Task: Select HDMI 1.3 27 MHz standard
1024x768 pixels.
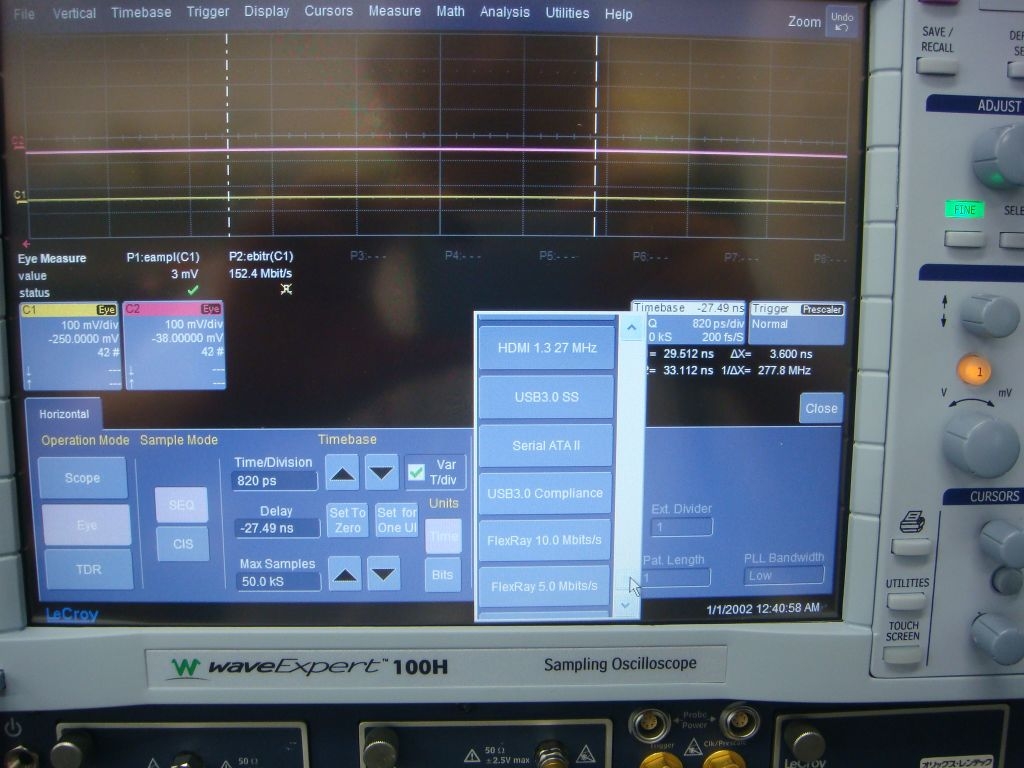Action: click(545, 348)
